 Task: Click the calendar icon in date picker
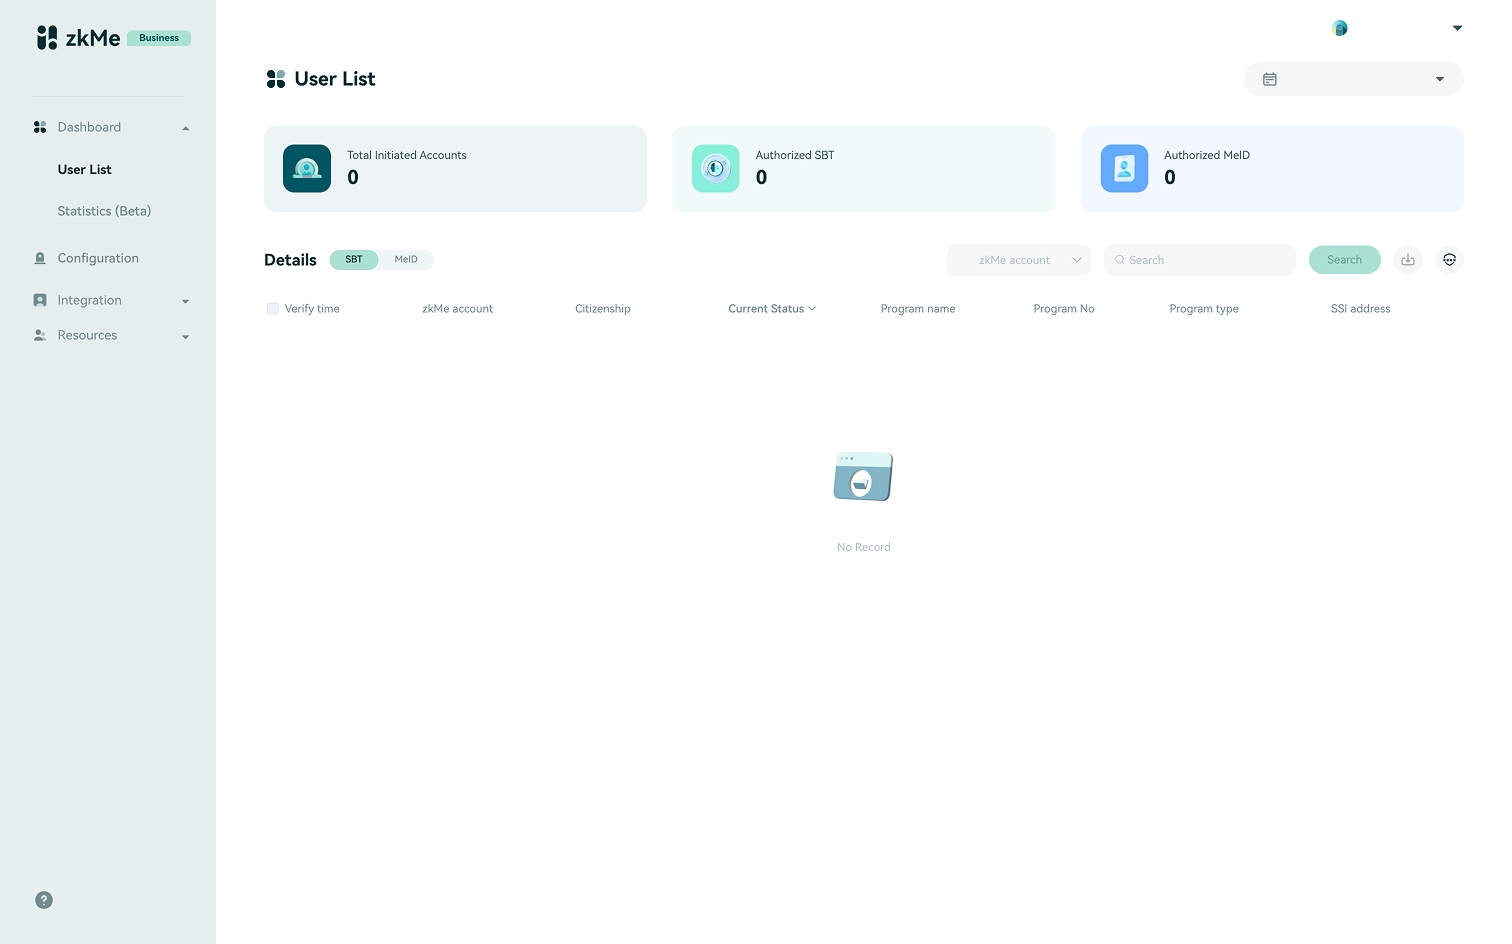(1270, 79)
